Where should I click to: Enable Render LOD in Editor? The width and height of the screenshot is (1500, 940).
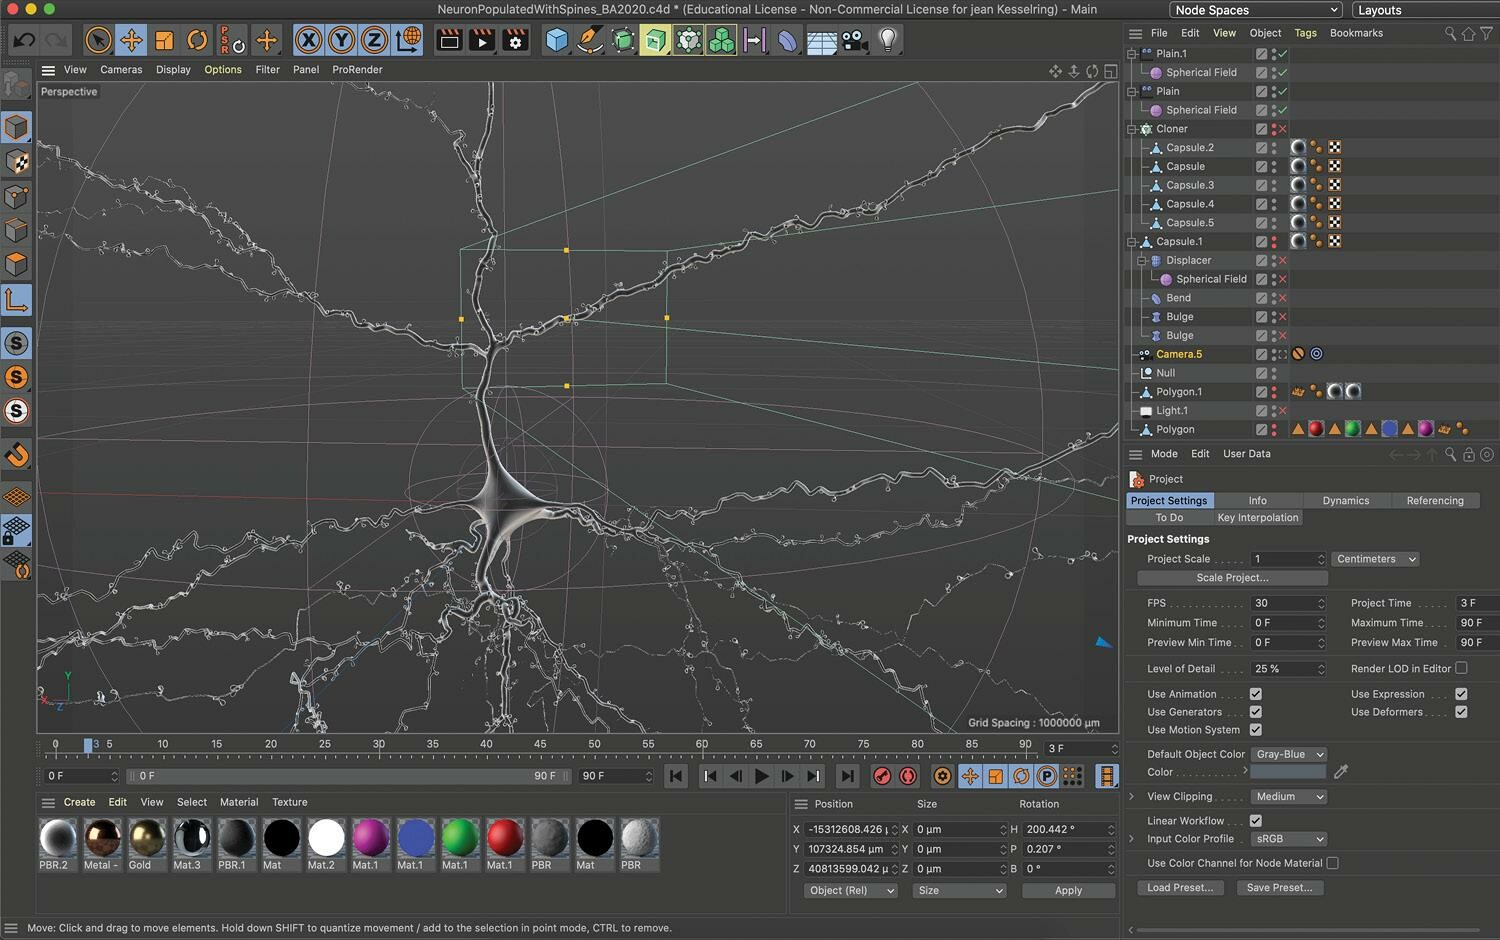[x=1461, y=668]
